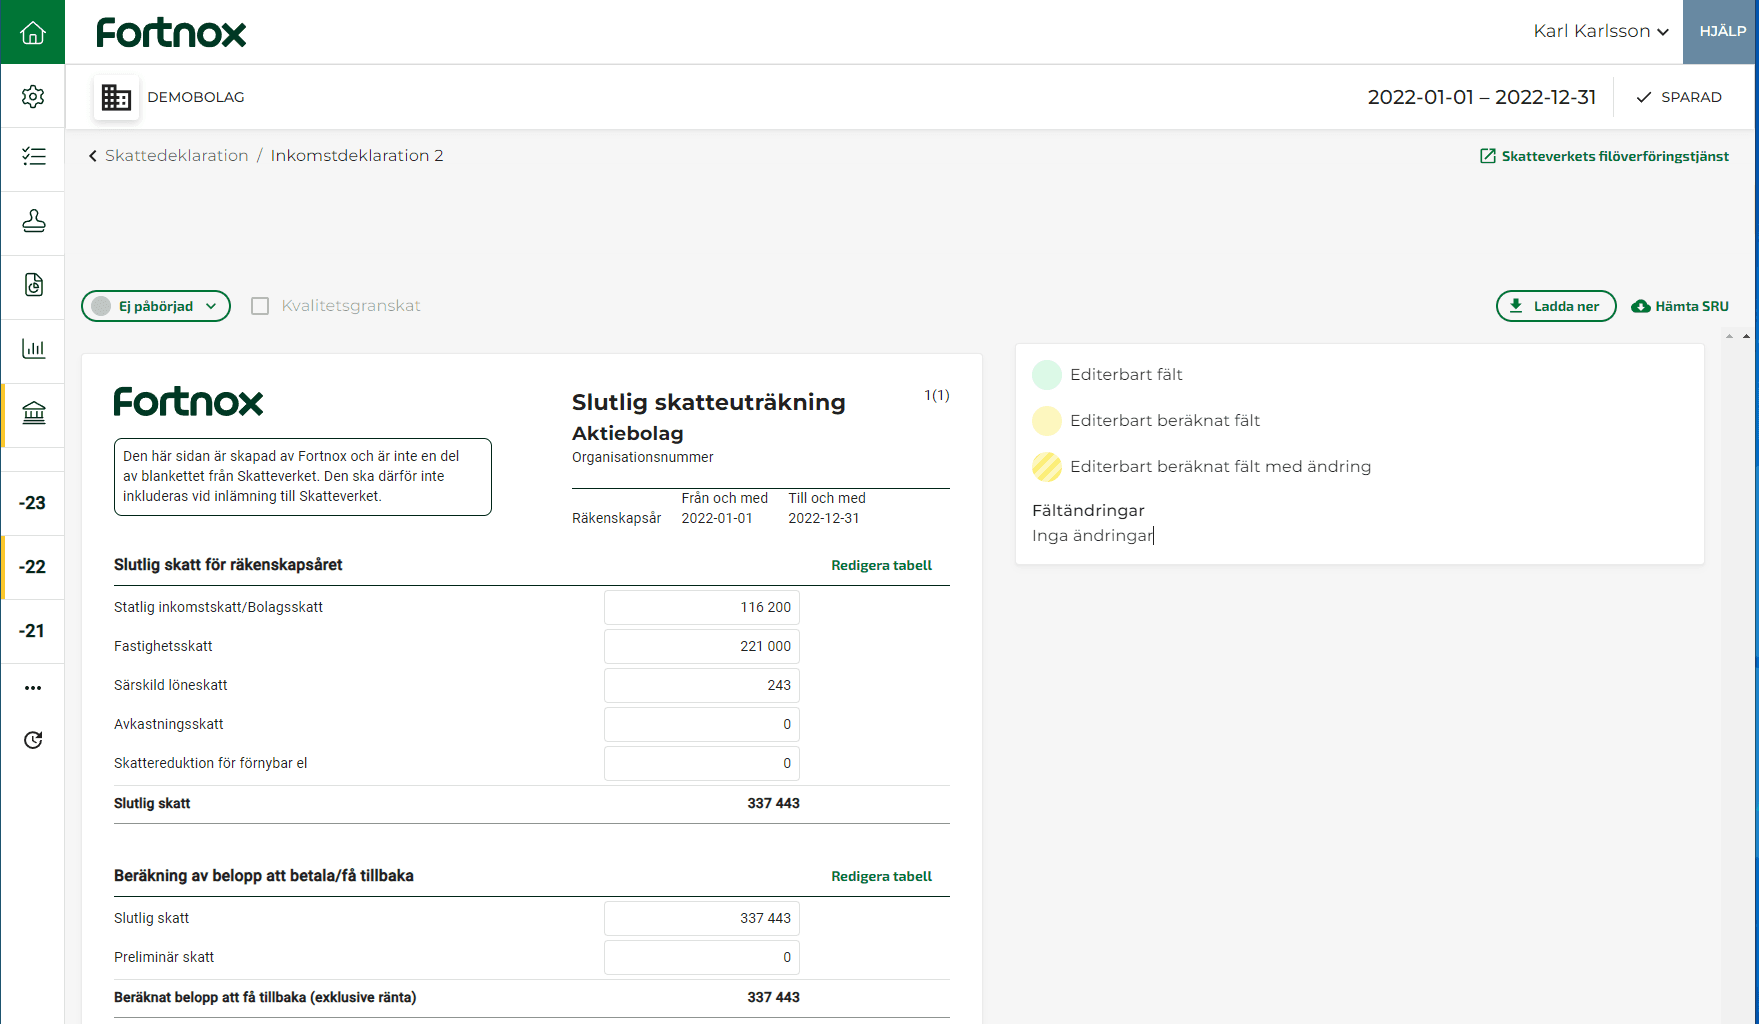1759x1024 pixels.
Task: Navigate to Skattedeklaration breadcrumb
Action: tap(177, 156)
